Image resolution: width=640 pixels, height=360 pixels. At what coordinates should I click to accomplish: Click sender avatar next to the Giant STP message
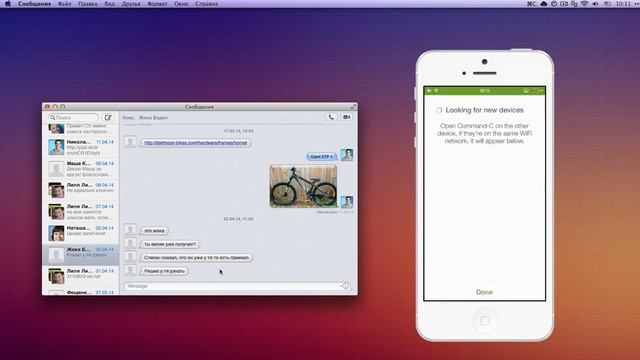pyautogui.click(x=347, y=154)
